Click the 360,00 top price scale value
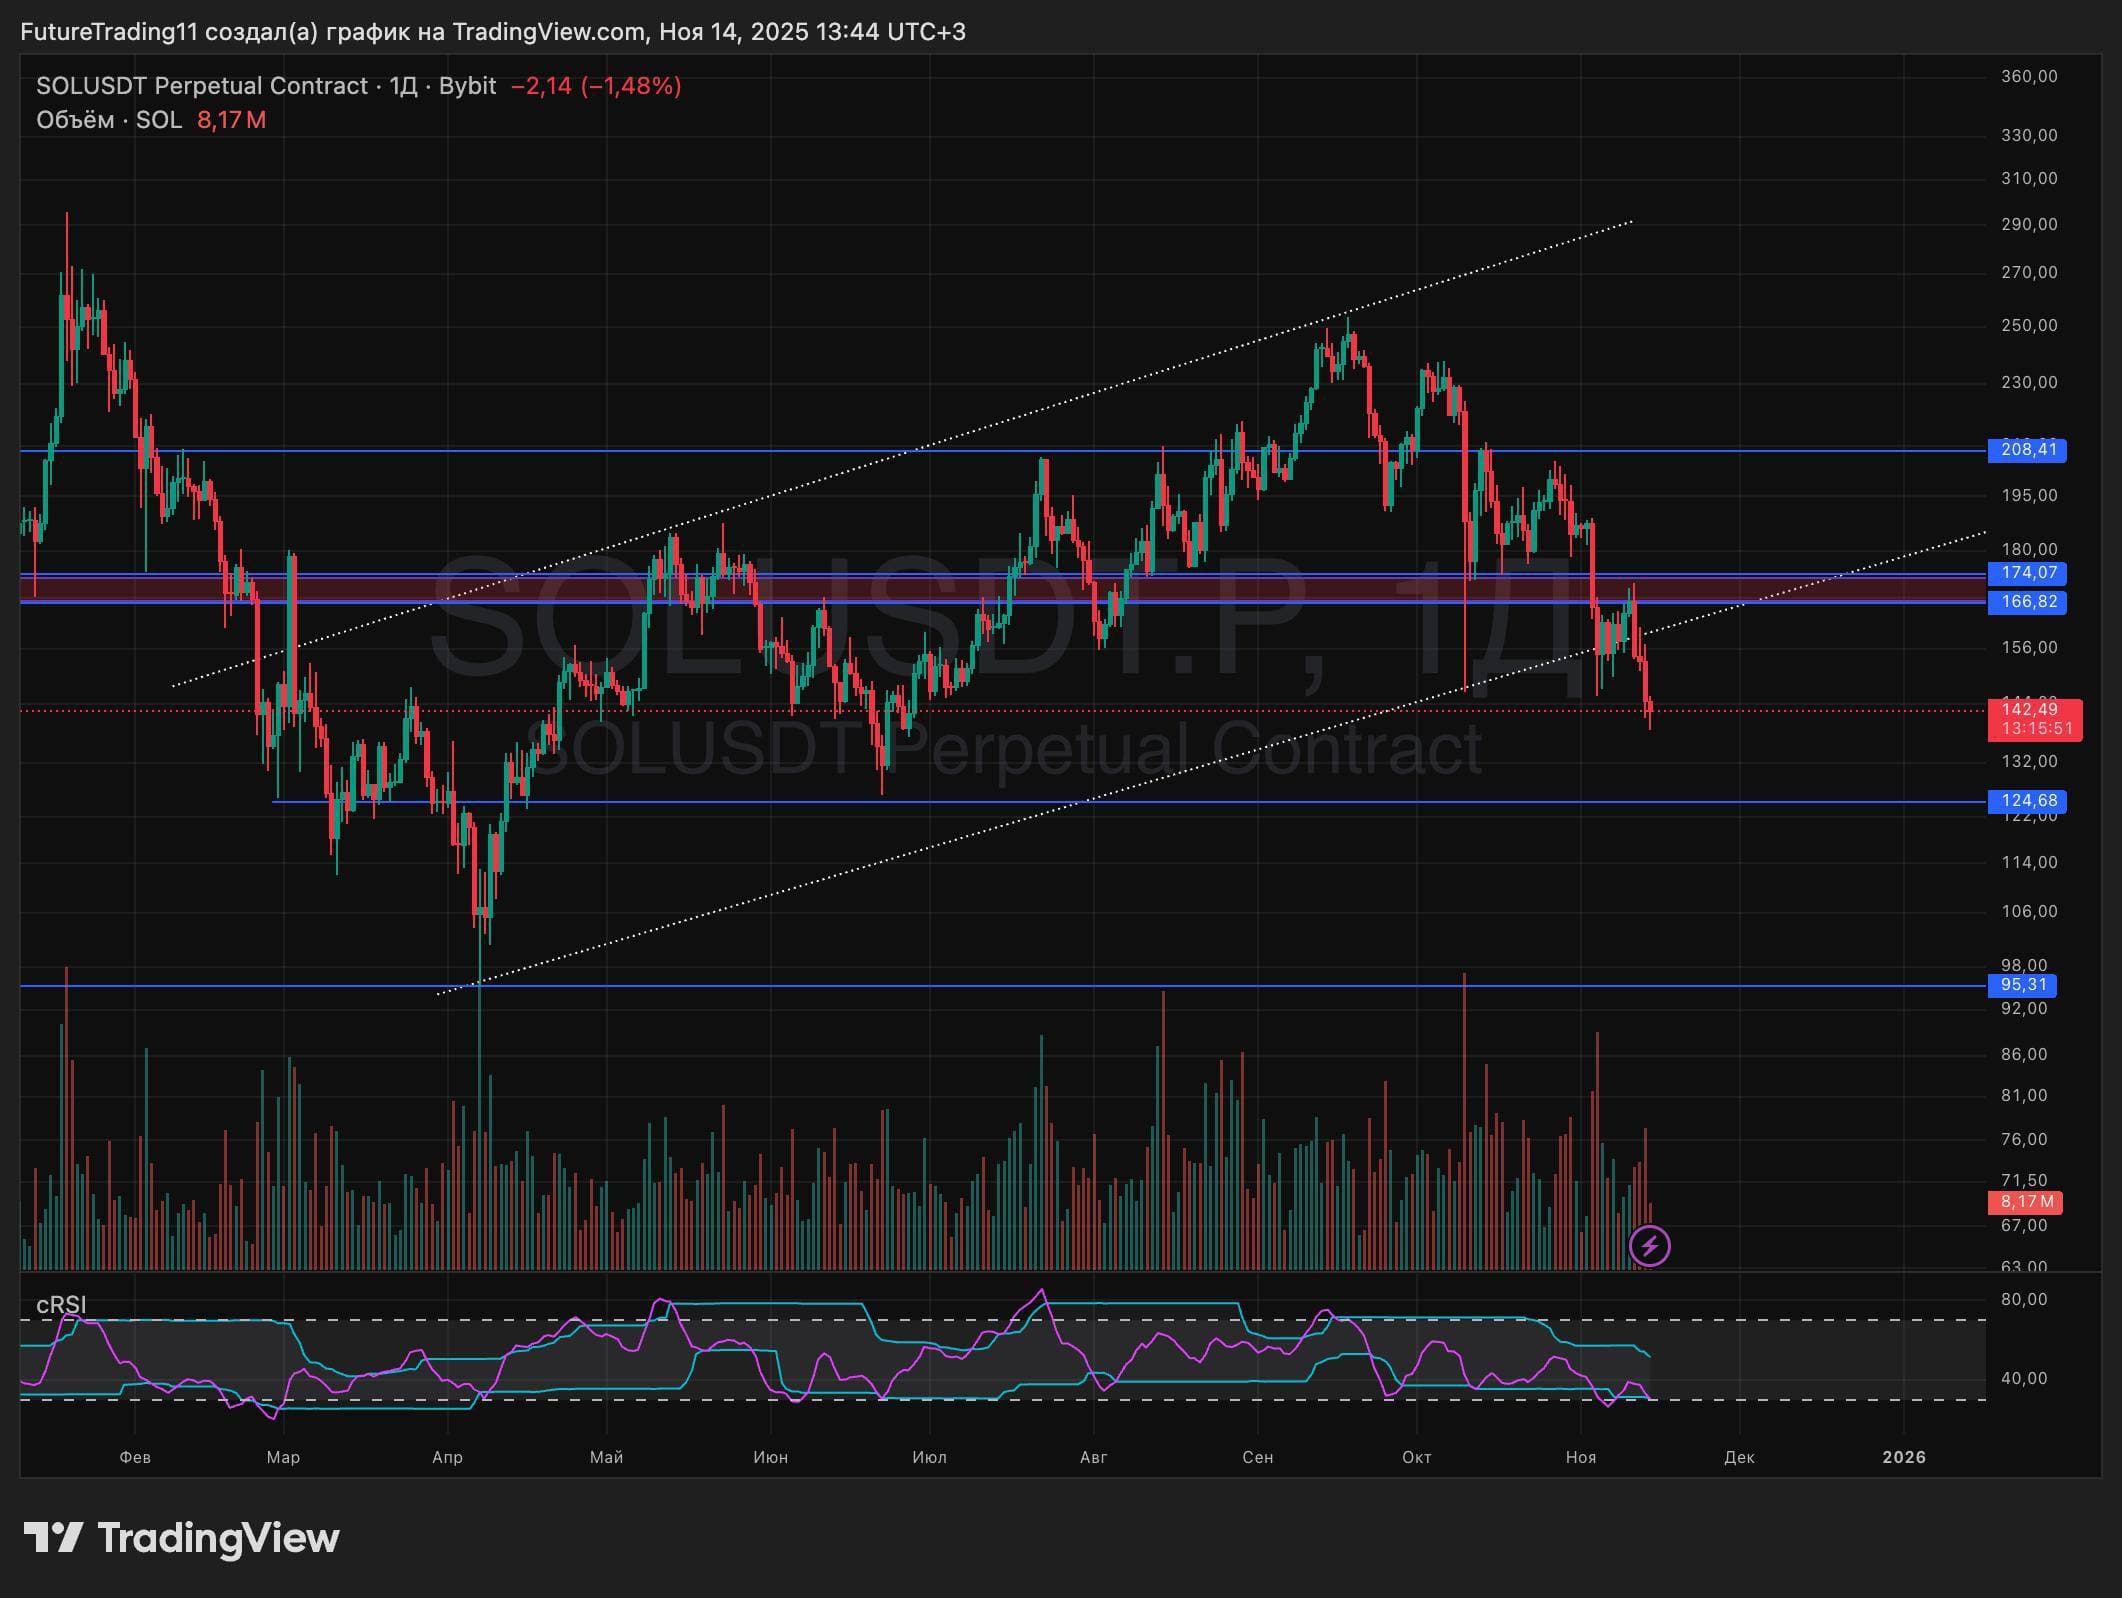This screenshot has width=2122, height=1598. coord(2029,76)
